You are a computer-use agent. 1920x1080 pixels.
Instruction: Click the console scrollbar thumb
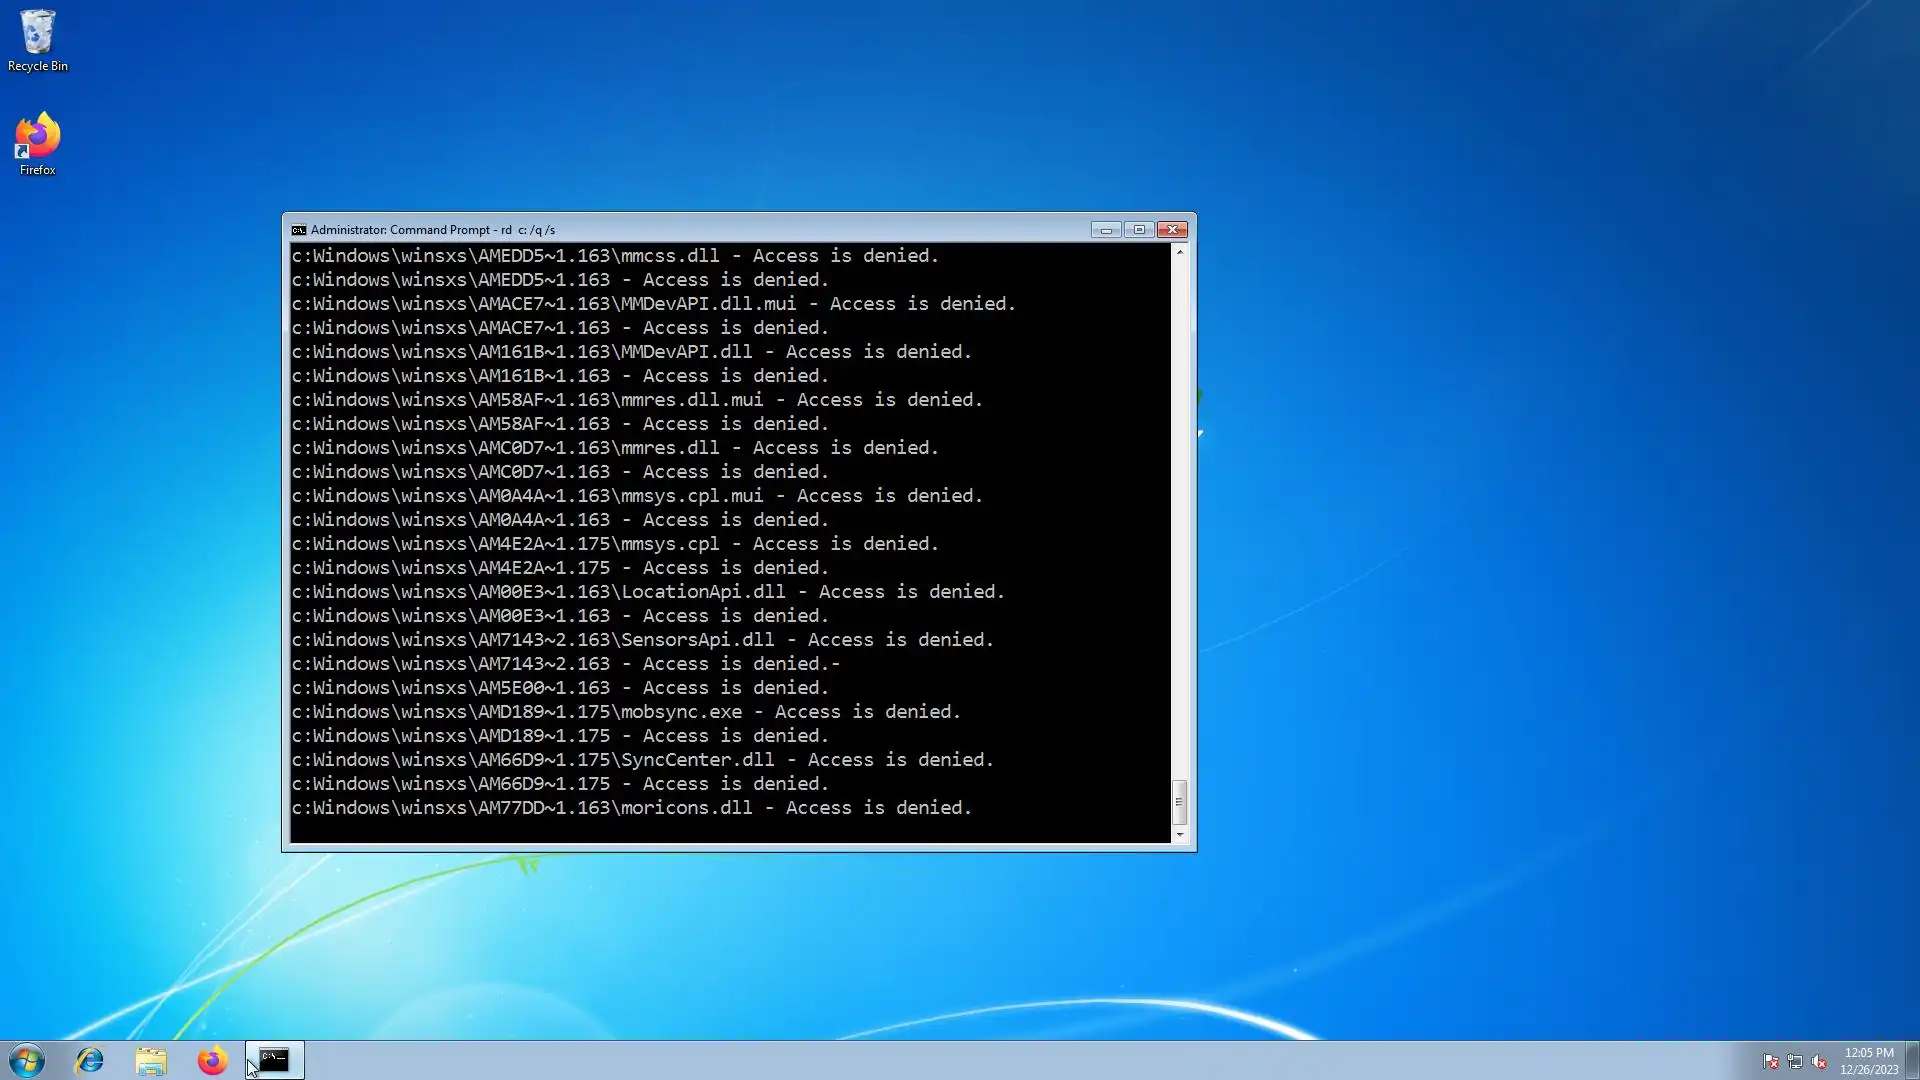point(1180,801)
